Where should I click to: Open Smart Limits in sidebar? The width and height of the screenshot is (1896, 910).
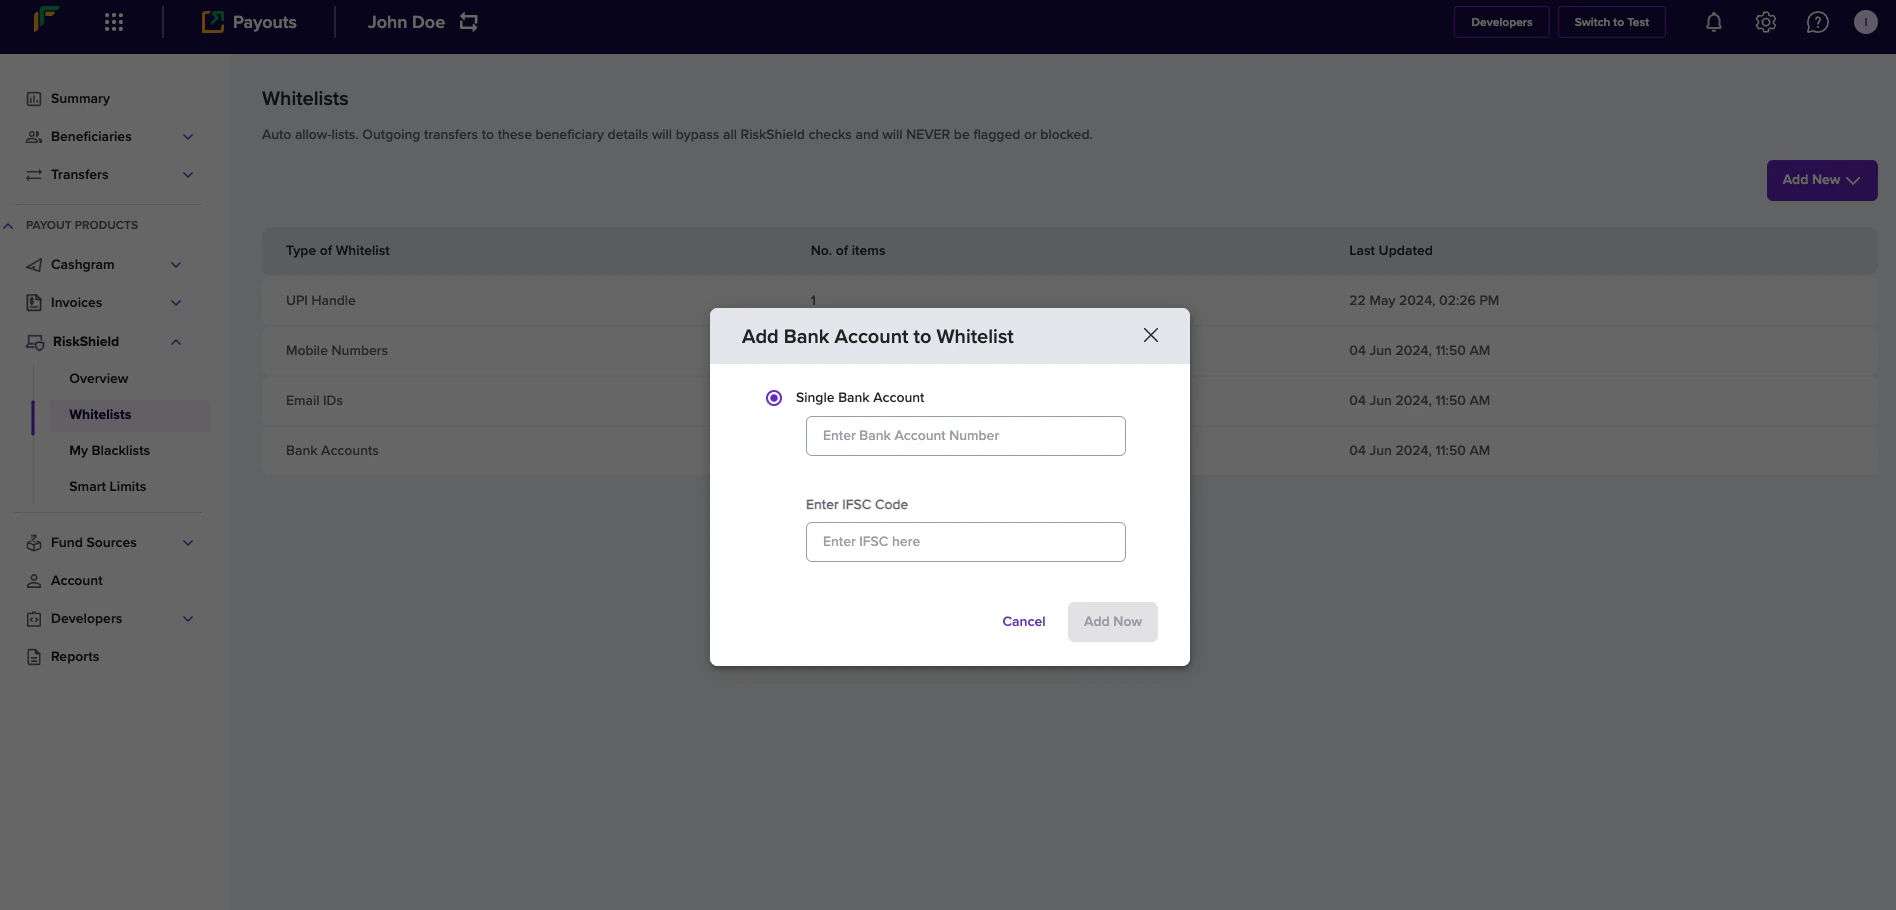[108, 487]
